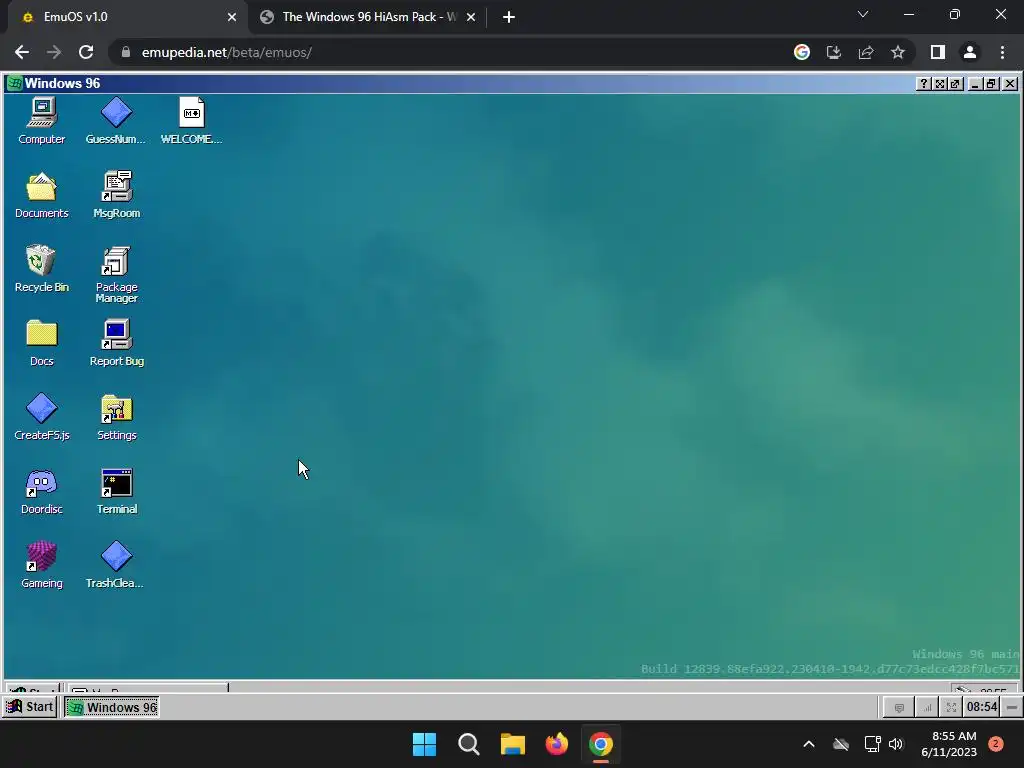The height and width of the screenshot is (768, 1024).
Task: Click the open-in-new-window button in Windows 96 title bar
Action: point(955,84)
